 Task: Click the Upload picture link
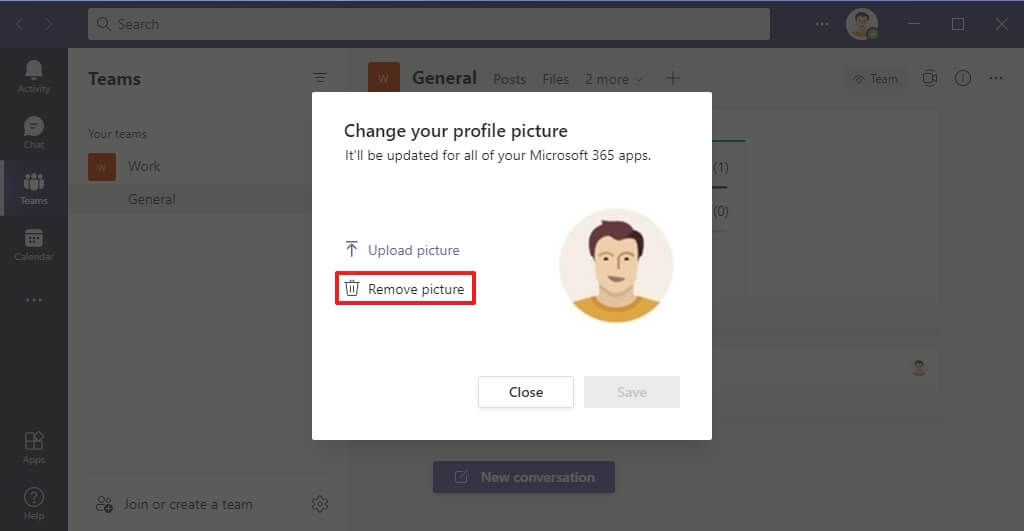[413, 250]
